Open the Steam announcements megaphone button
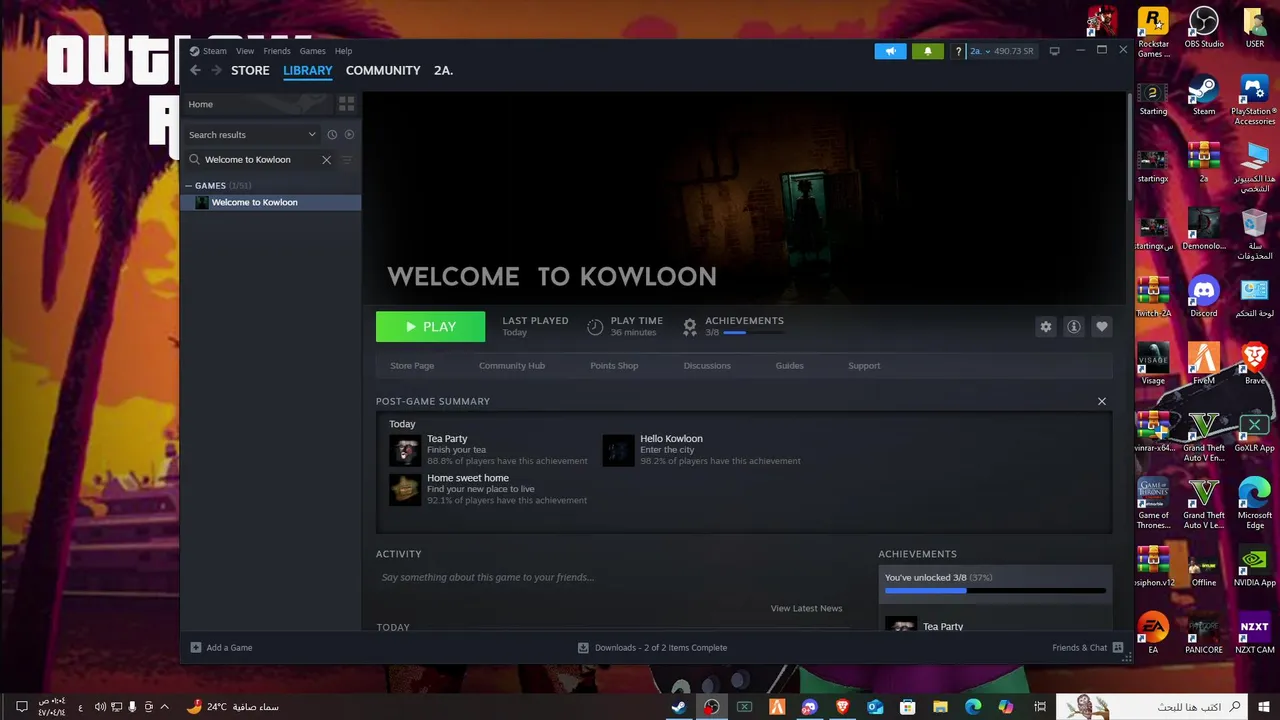This screenshot has width=1280, height=720. (x=890, y=51)
